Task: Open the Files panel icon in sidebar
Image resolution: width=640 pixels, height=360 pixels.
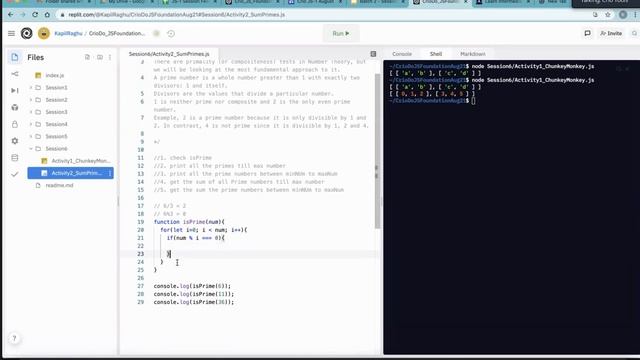Action: tap(15, 57)
